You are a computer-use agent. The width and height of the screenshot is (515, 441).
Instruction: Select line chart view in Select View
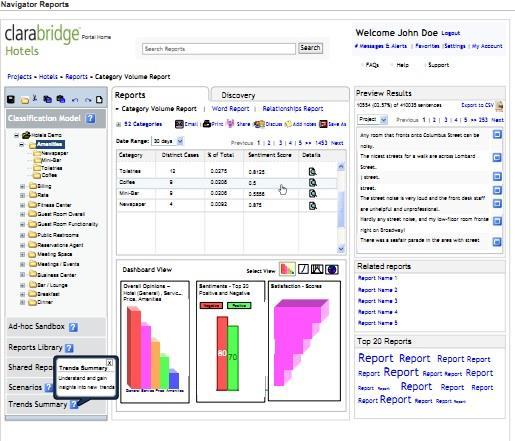point(303,269)
